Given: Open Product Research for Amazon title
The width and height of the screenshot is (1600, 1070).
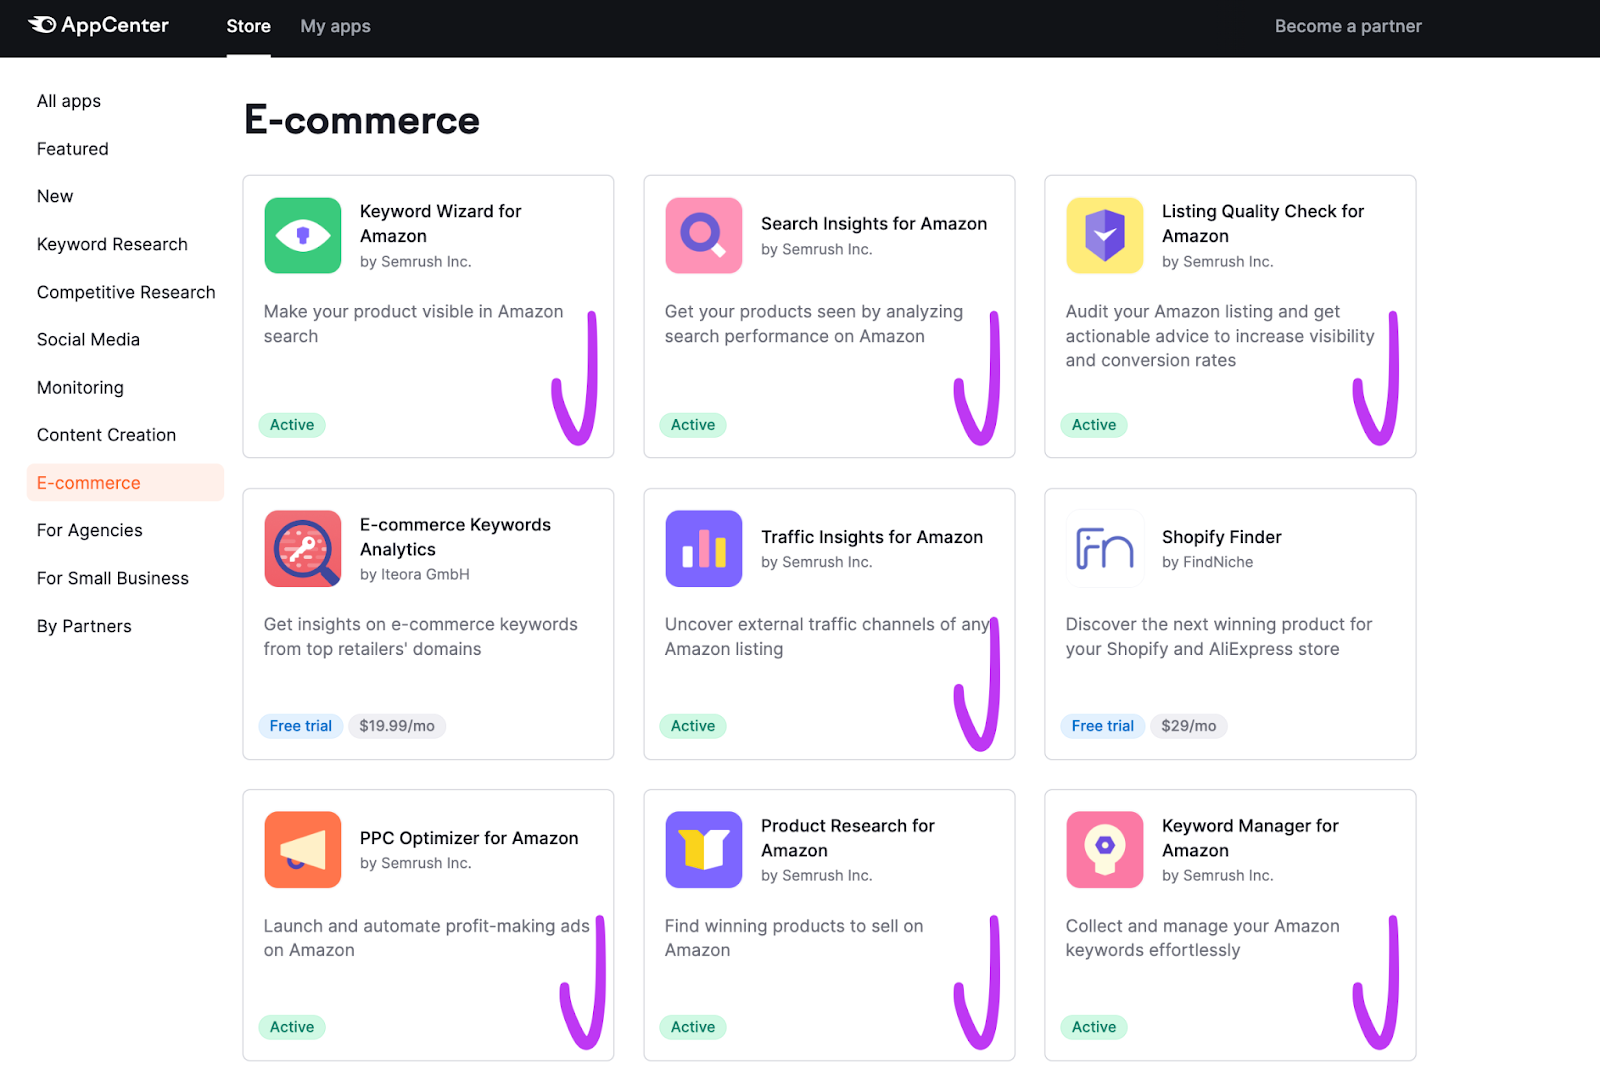Looking at the screenshot, I should [x=848, y=838].
